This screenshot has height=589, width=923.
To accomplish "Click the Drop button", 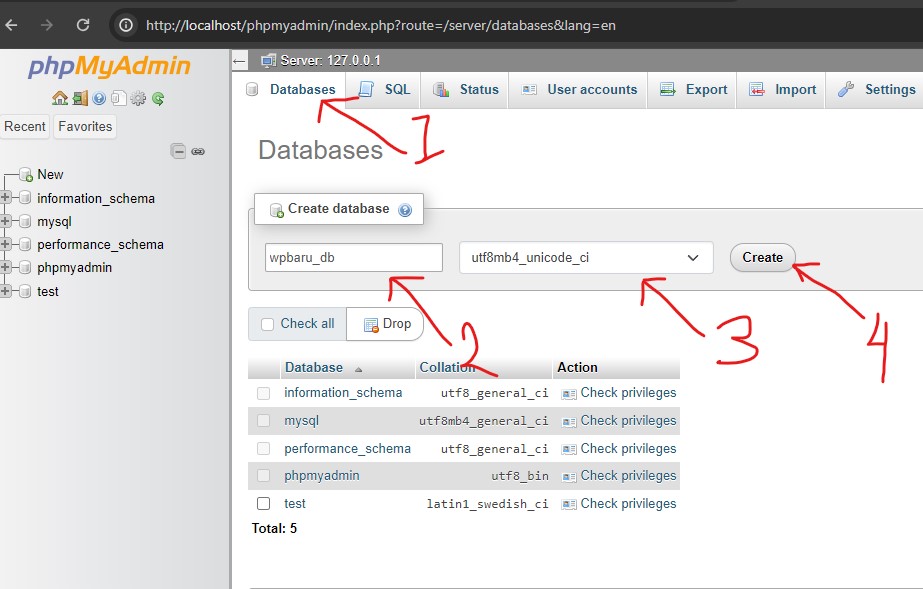I will 388,324.
